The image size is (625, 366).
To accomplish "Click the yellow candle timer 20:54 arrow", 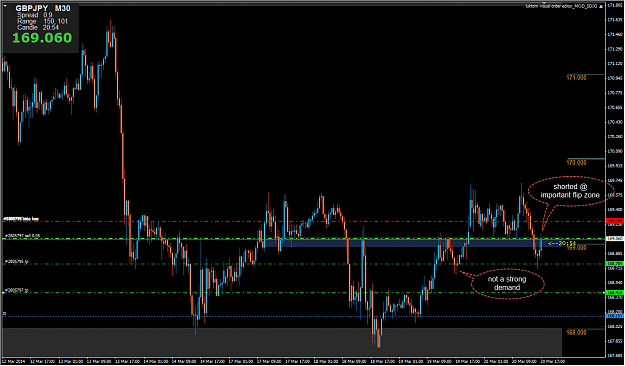I will point(562,243).
